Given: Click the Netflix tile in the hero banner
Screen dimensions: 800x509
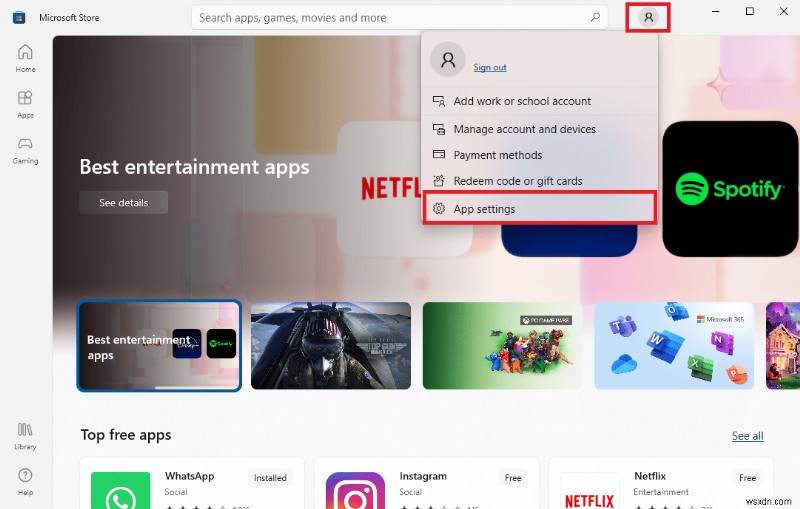Looking at the screenshot, I should 379,188.
